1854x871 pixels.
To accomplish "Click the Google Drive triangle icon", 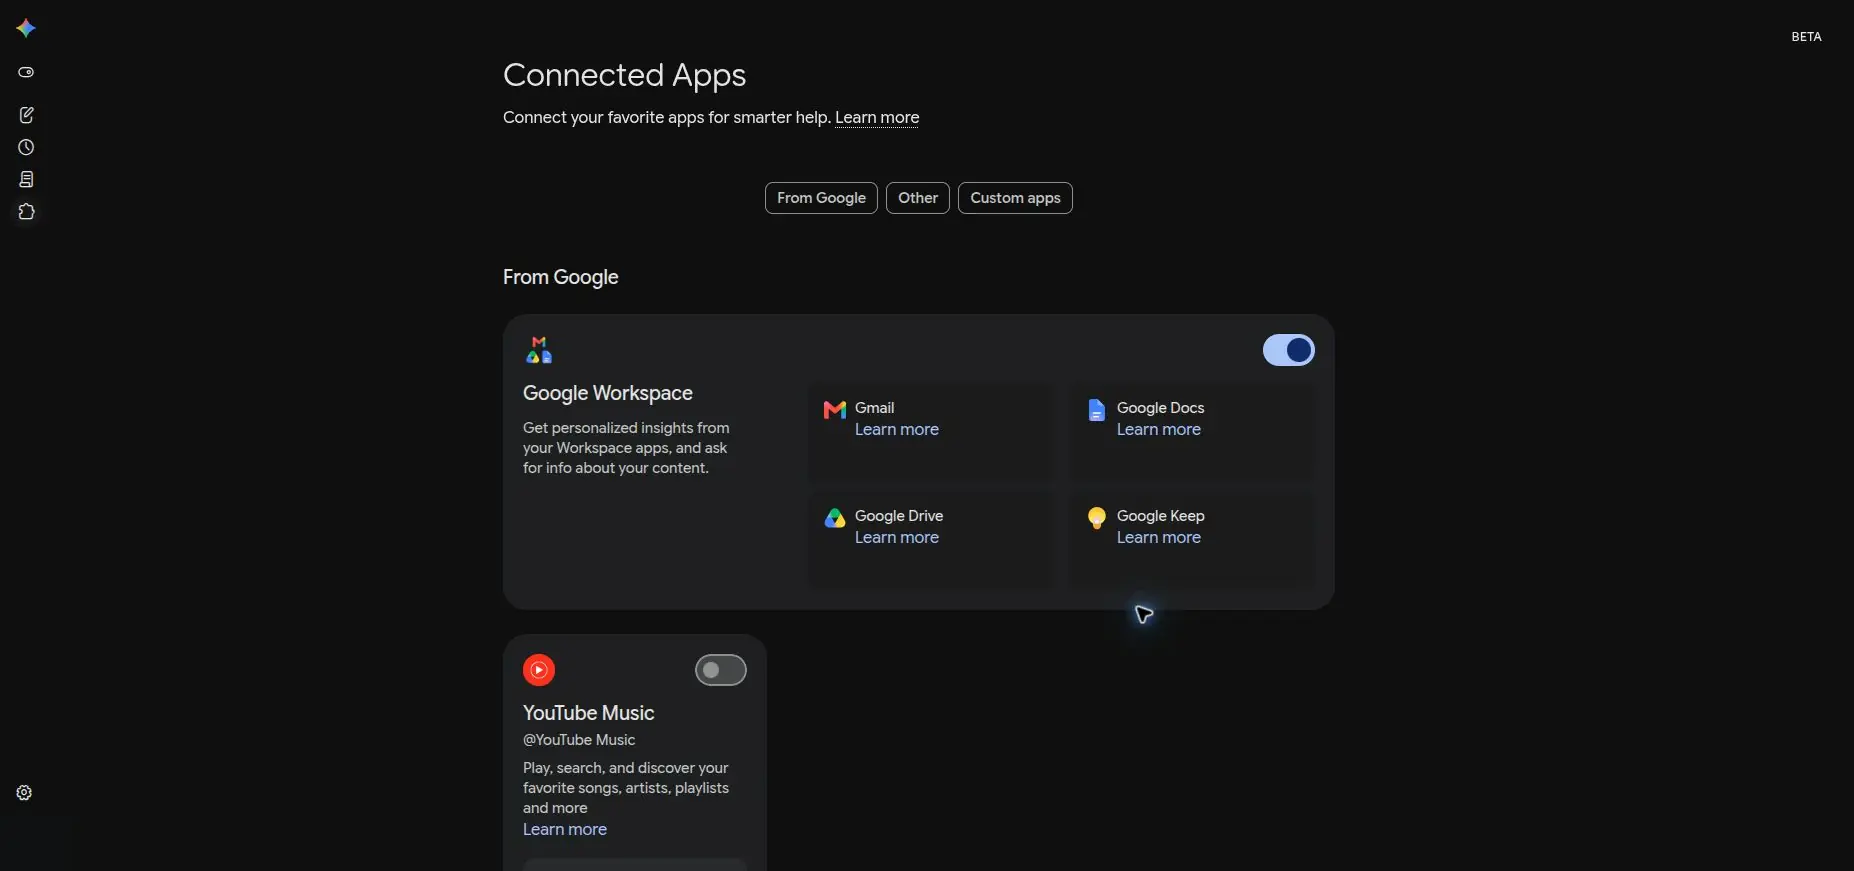I will point(835,518).
